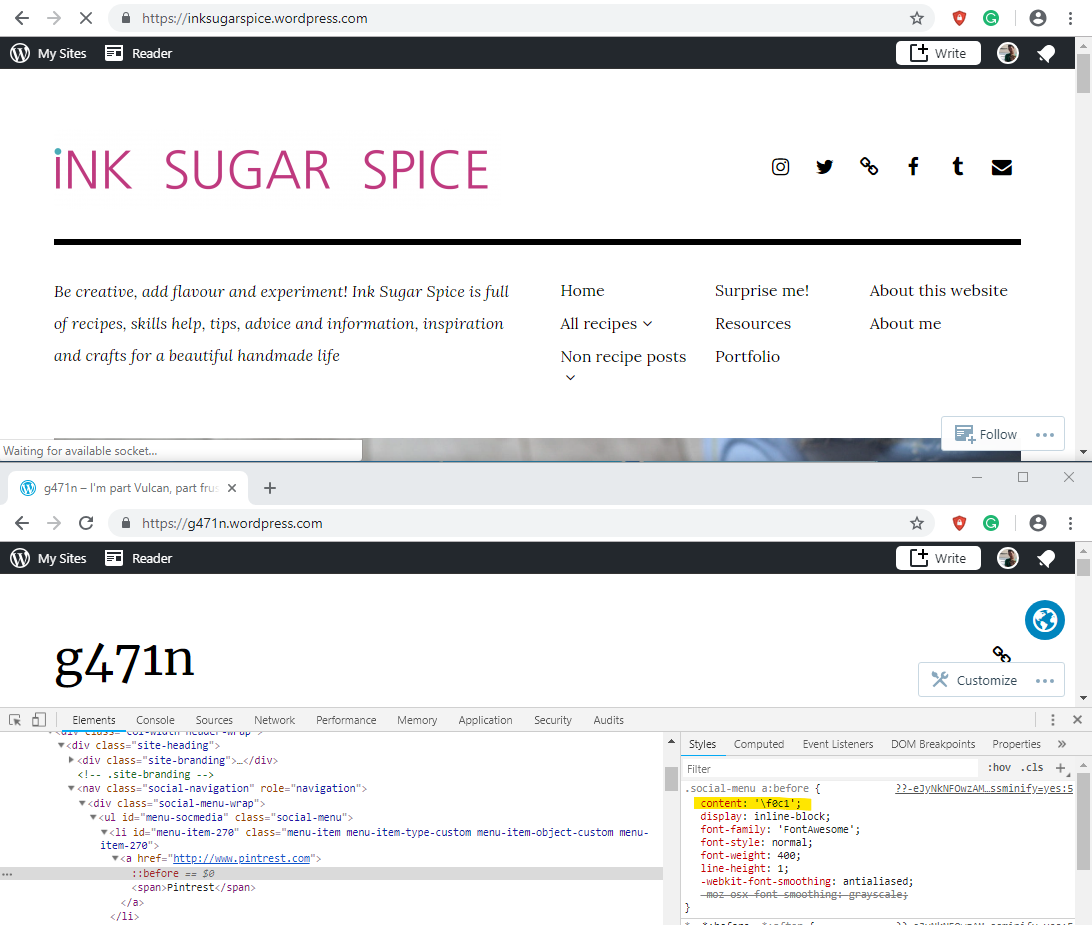The image size is (1092, 925).
Task: Open the Performance tab in DevTools
Action: [x=346, y=720]
